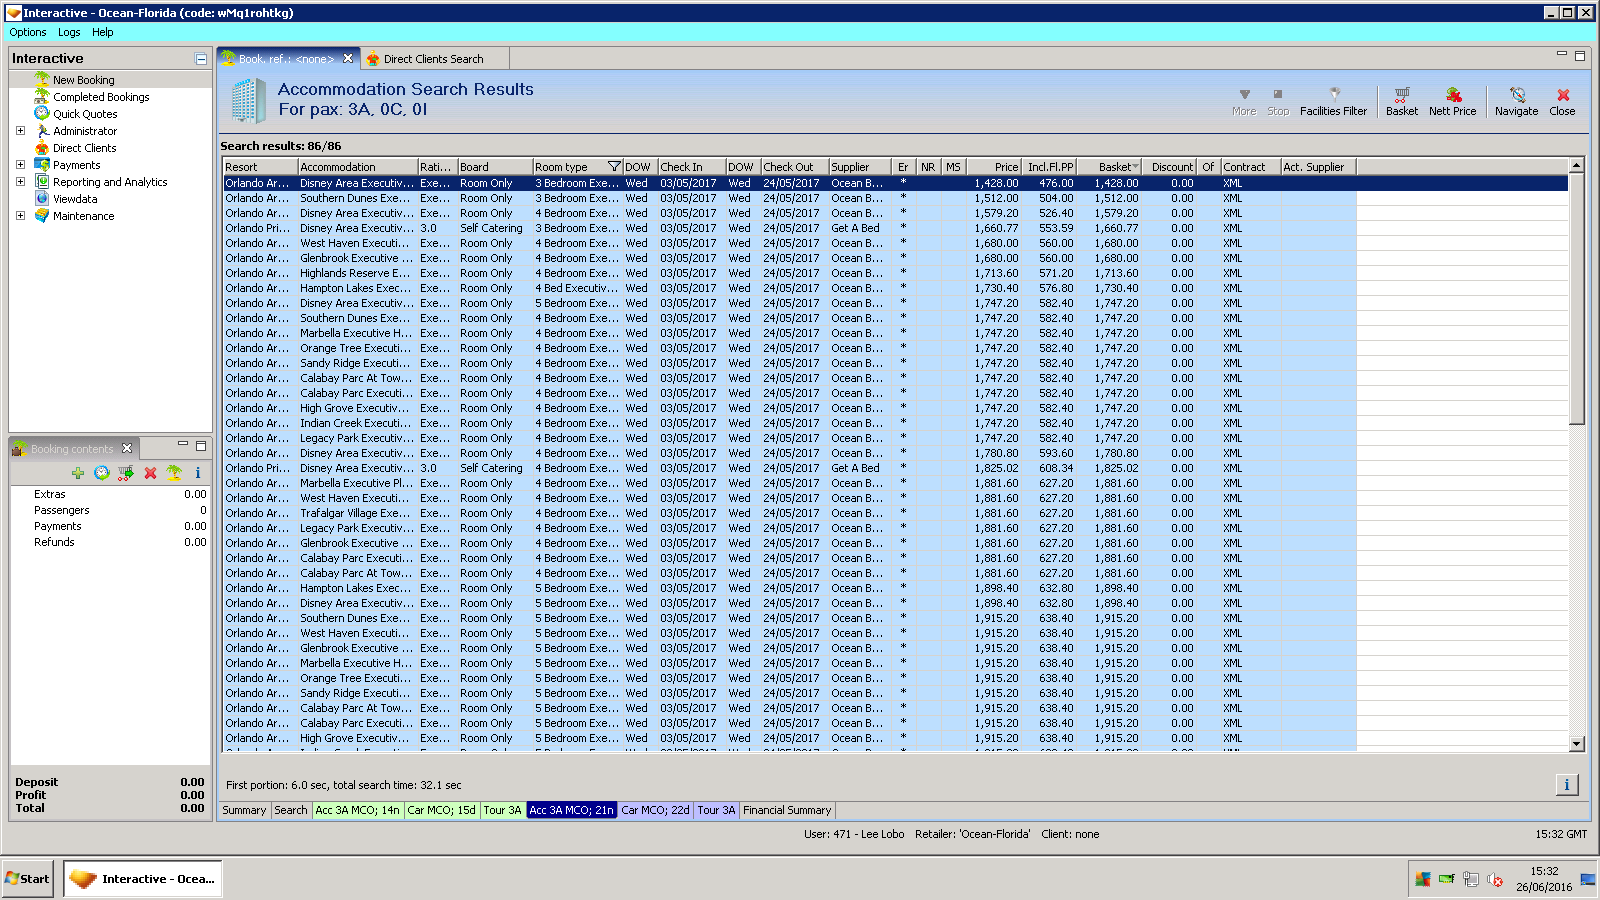Screen dimensions: 1600x900
Task: Click the cart-with-arrow icon in Booking contents
Action: (125, 473)
